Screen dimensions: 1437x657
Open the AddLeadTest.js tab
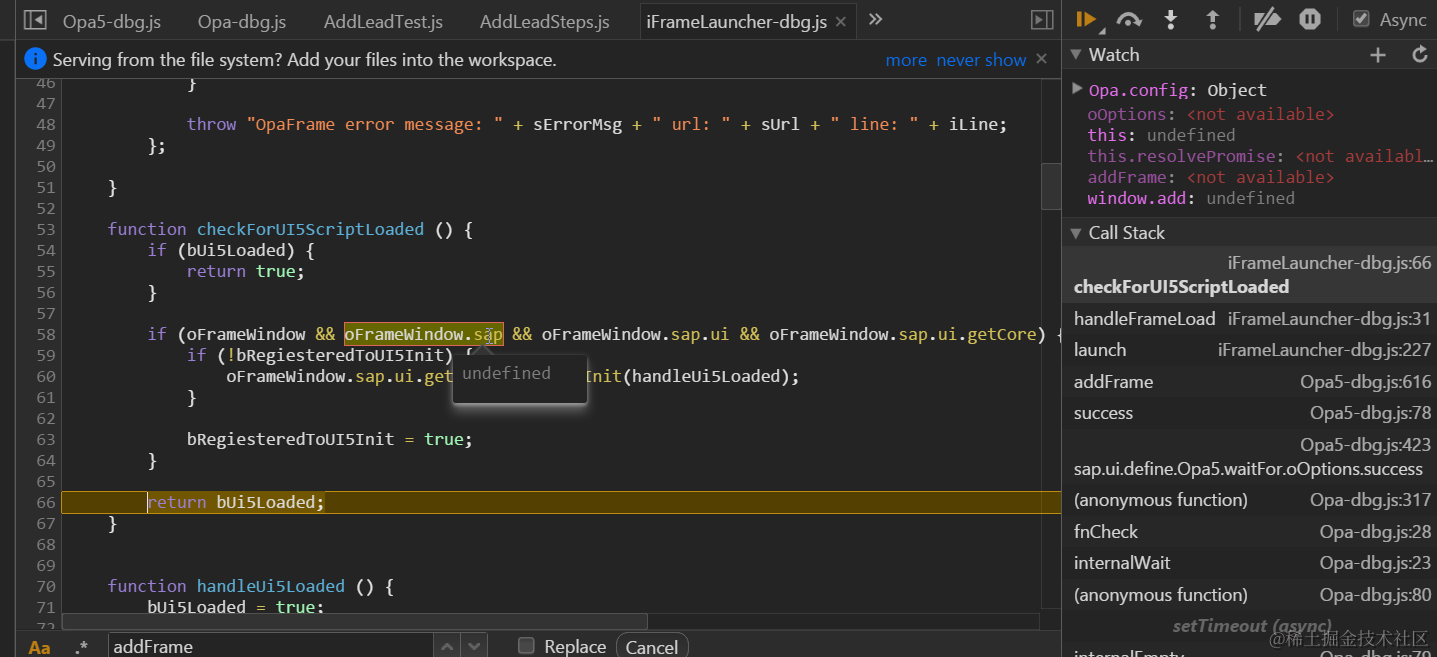coord(383,21)
